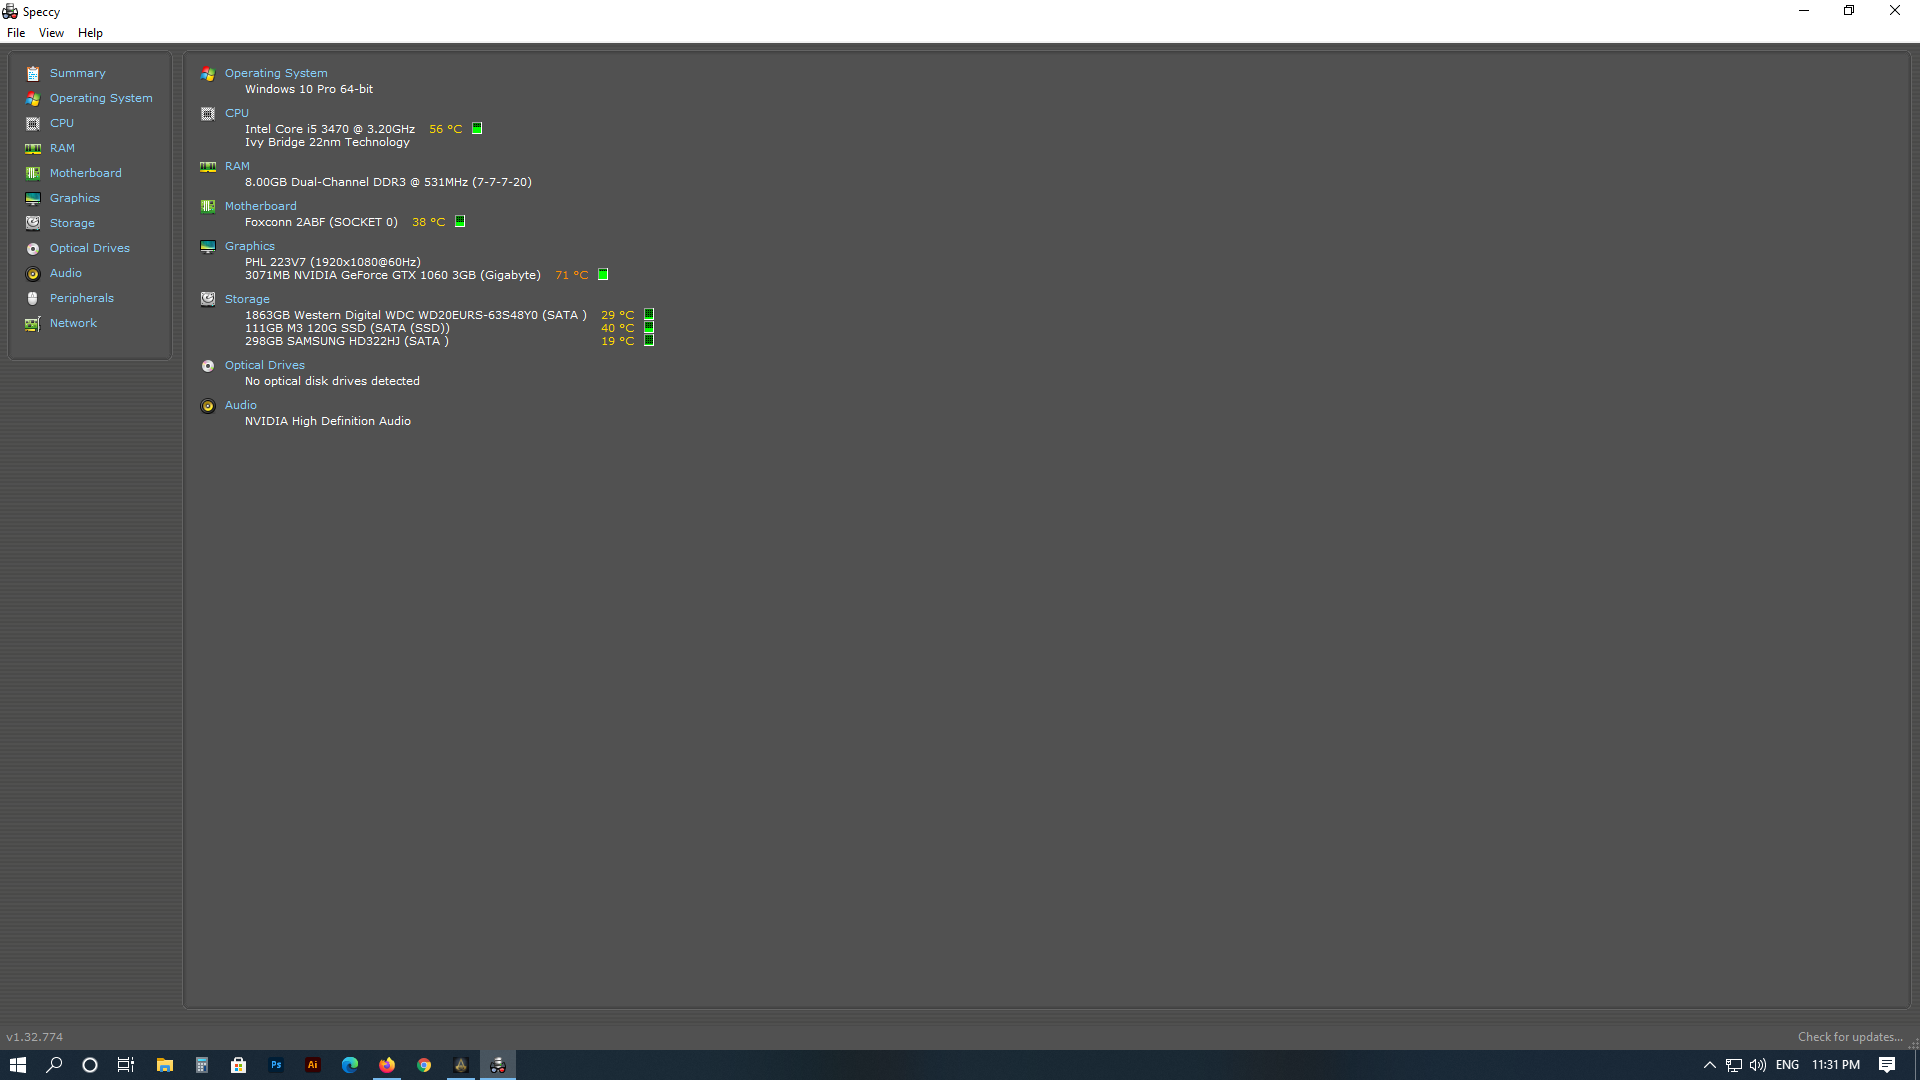
Task: Show hidden system tray icons
Action: (x=1709, y=1065)
